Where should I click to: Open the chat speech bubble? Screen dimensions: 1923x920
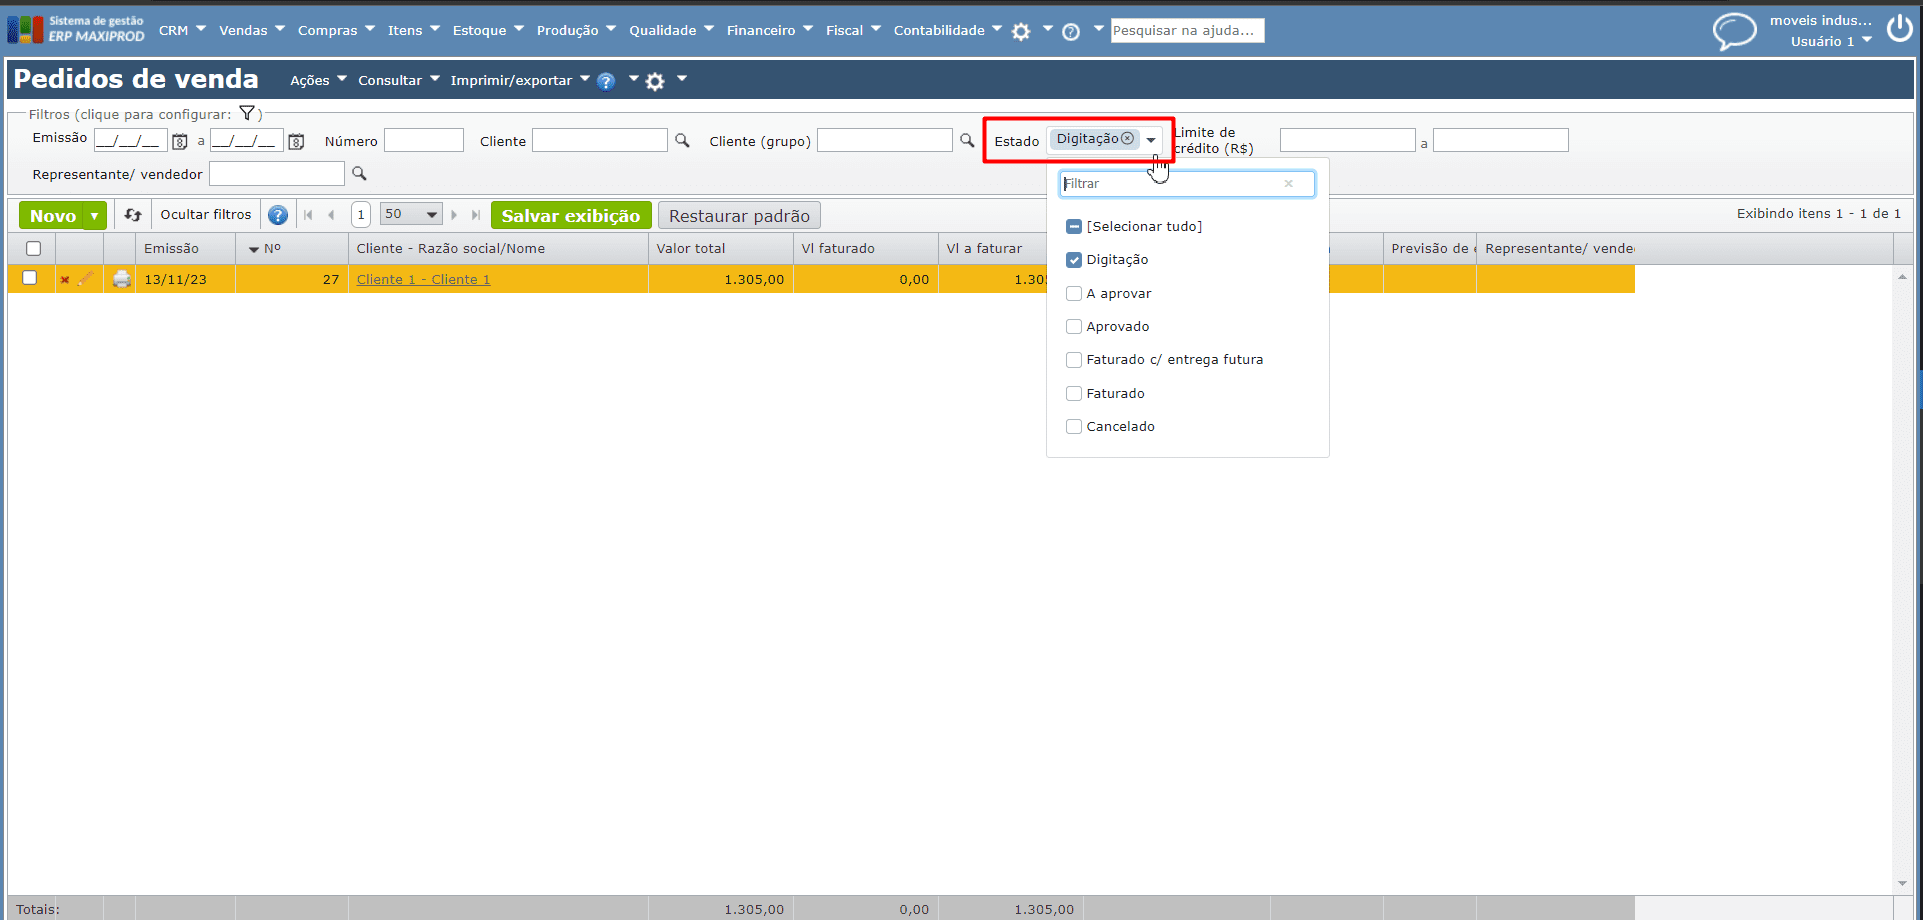point(1735,31)
